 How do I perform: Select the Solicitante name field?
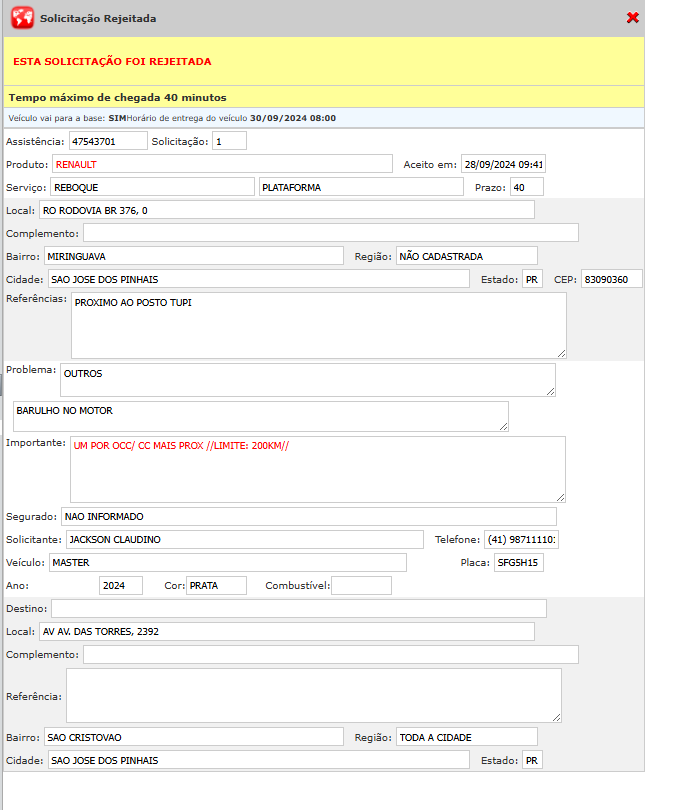tap(244, 540)
